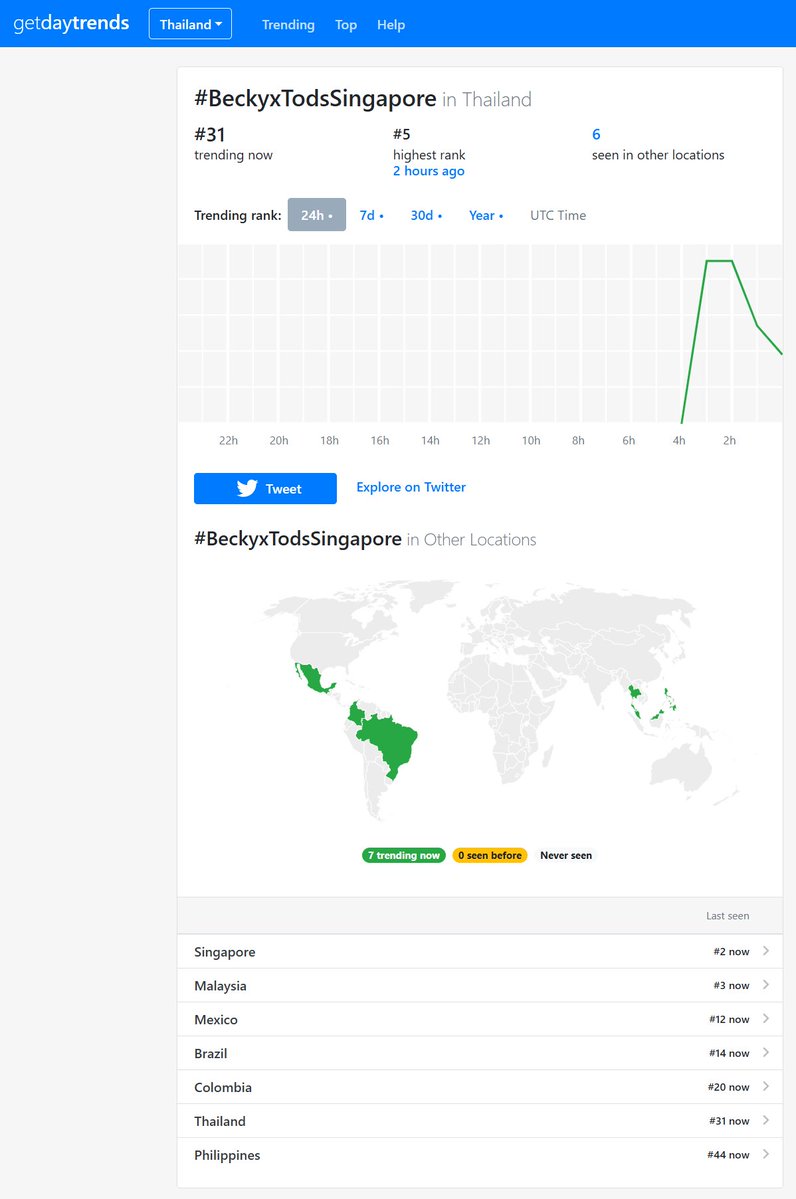Open Explore on Twitter link
Screen dimensions: 796x1199
pos(411,487)
